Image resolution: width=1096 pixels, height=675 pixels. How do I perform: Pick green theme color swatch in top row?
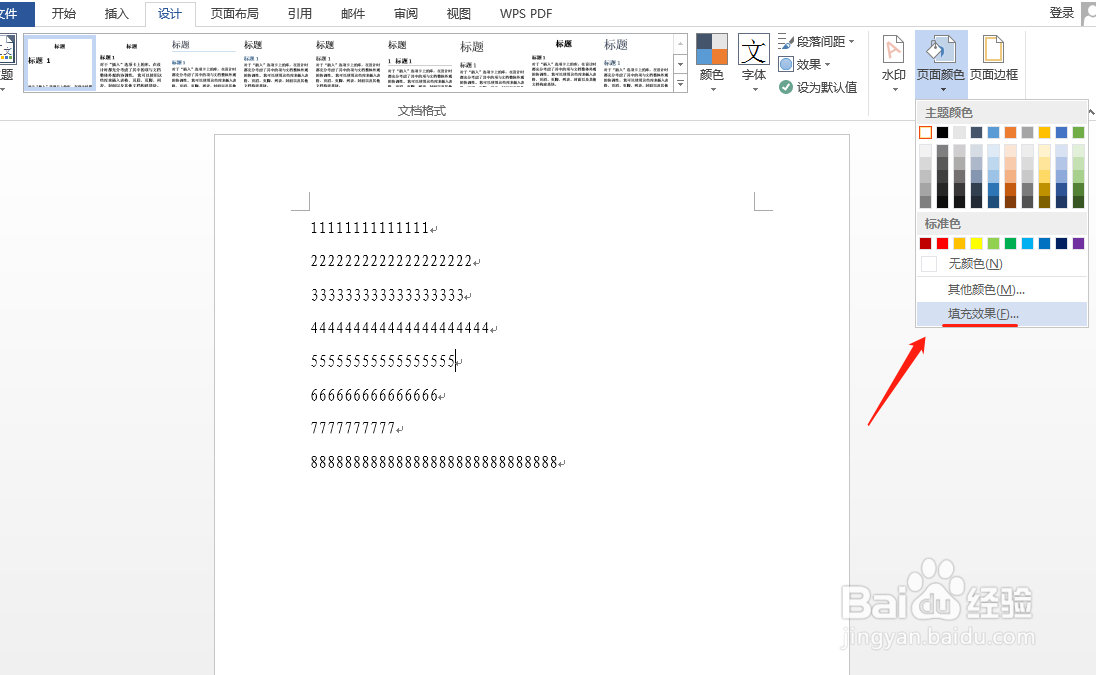[1079, 132]
